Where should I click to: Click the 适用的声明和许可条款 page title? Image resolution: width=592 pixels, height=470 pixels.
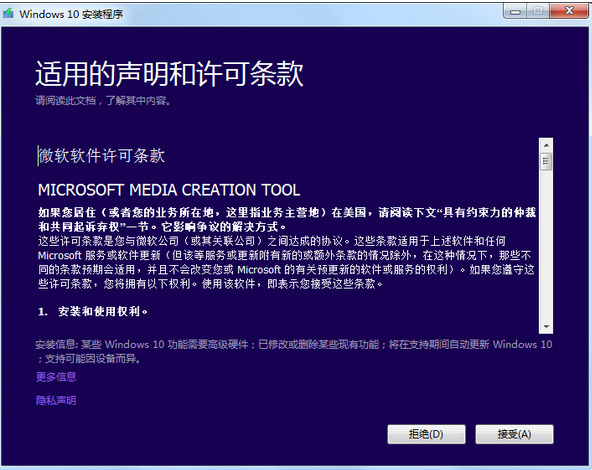(x=169, y=73)
